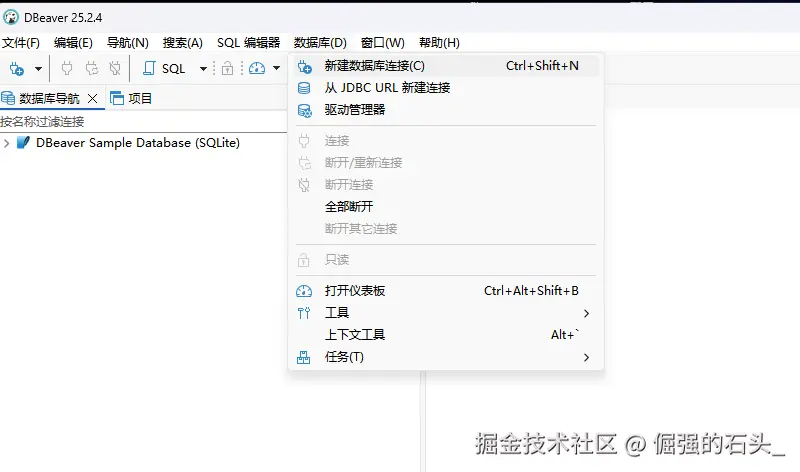Click the 断开/重新连接 menu entry
This screenshot has height=472, width=800.
(445, 163)
